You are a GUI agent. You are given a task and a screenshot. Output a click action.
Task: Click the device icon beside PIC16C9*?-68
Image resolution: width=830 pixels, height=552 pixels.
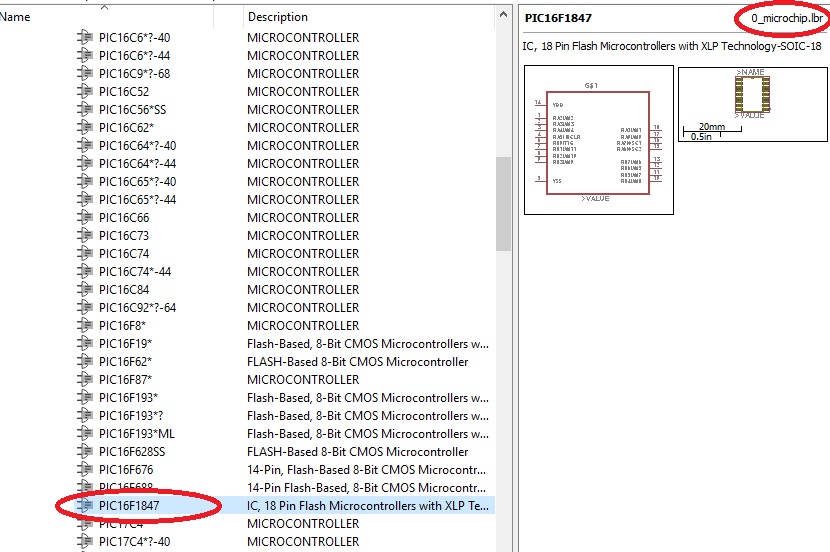pos(85,74)
